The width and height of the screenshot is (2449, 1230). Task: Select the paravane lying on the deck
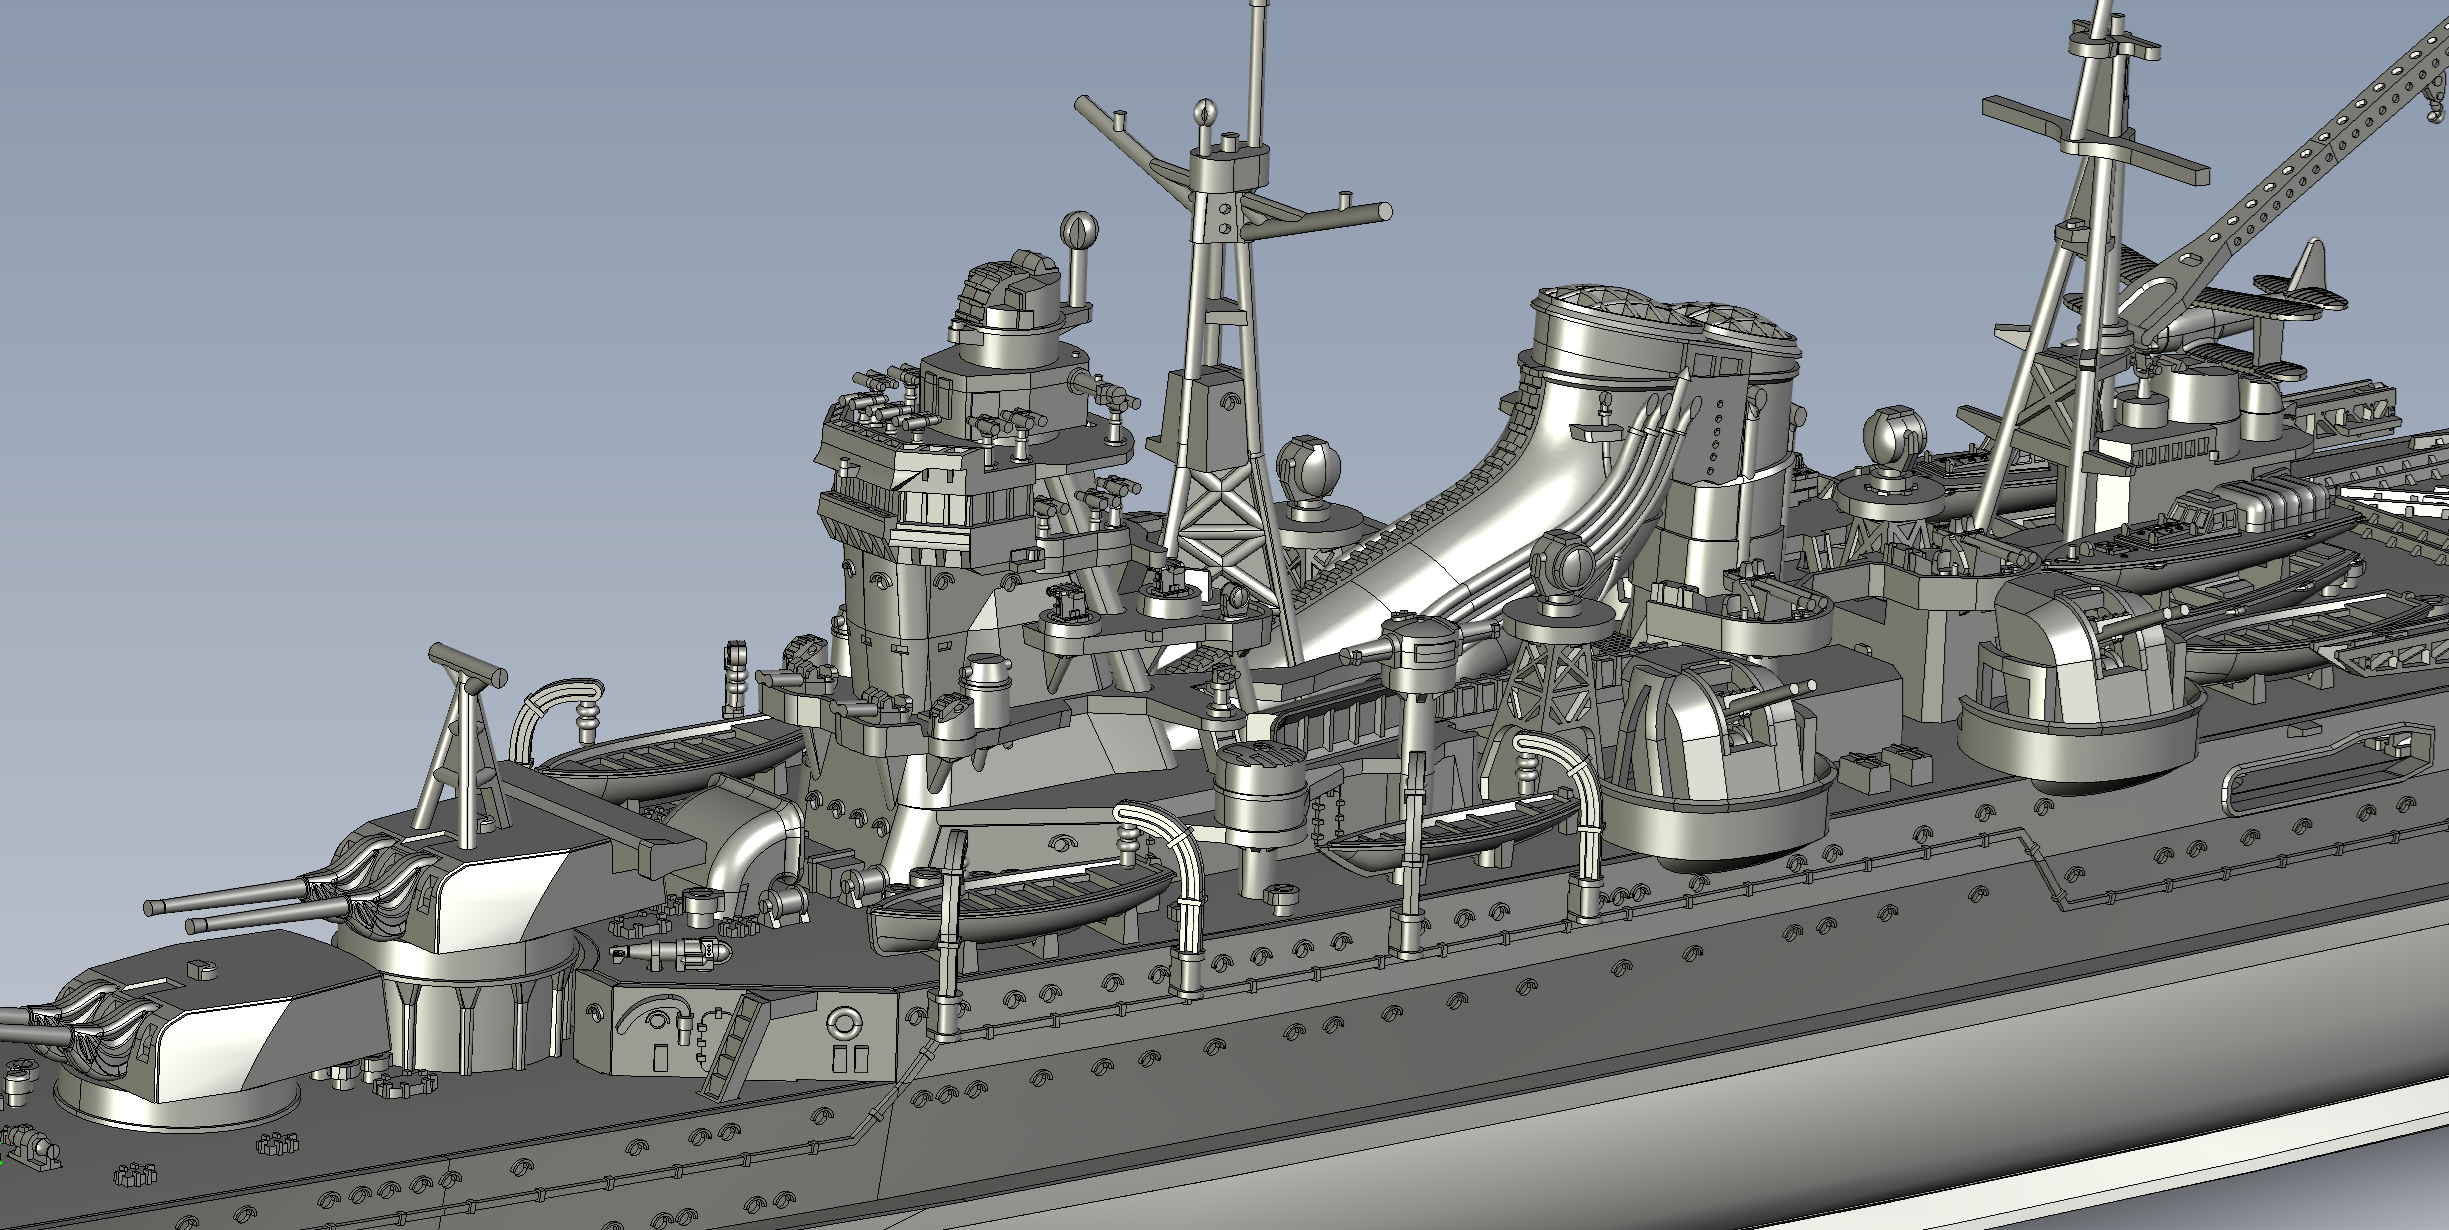(670, 950)
